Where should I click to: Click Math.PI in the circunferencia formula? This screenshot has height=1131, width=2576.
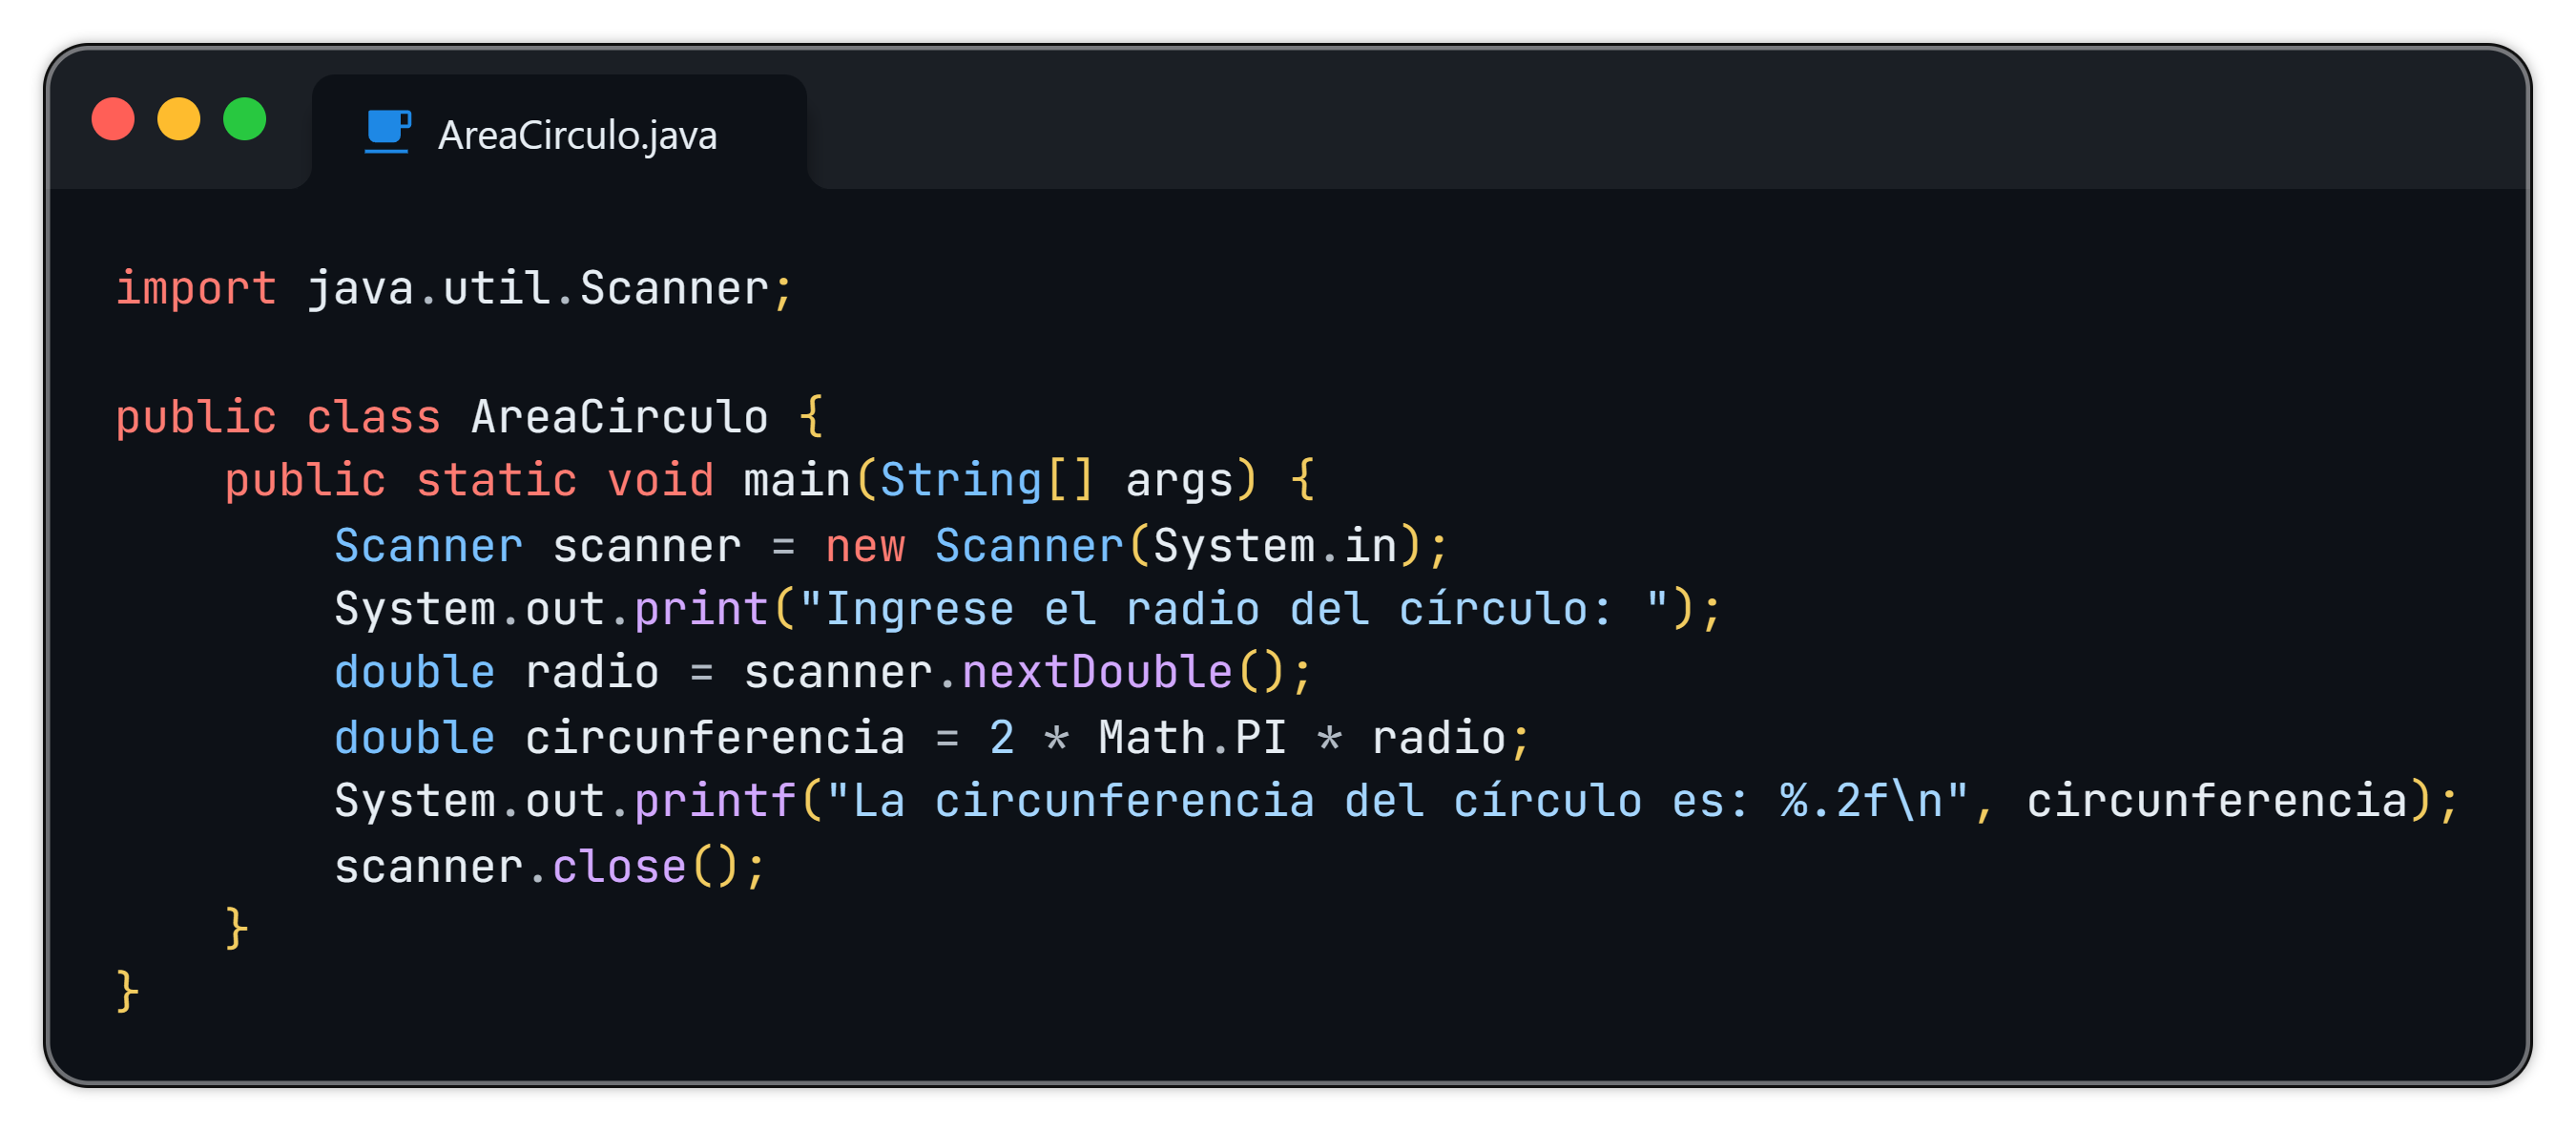[x=1192, y=738]
